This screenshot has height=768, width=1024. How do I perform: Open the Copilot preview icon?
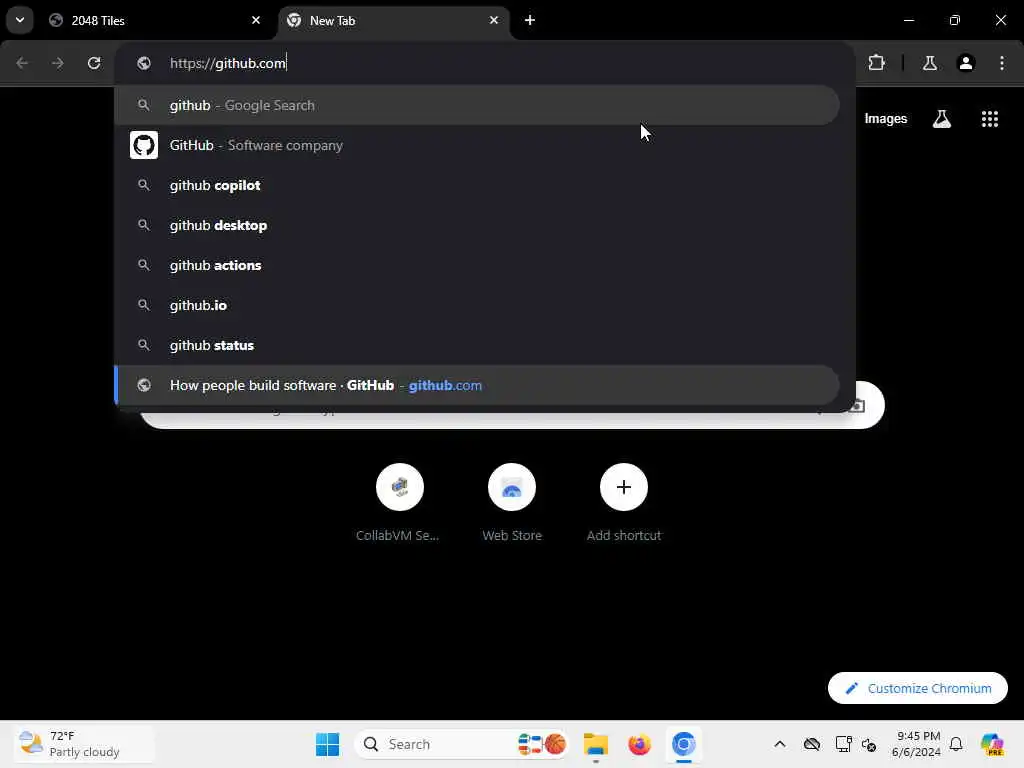[992, 744]
